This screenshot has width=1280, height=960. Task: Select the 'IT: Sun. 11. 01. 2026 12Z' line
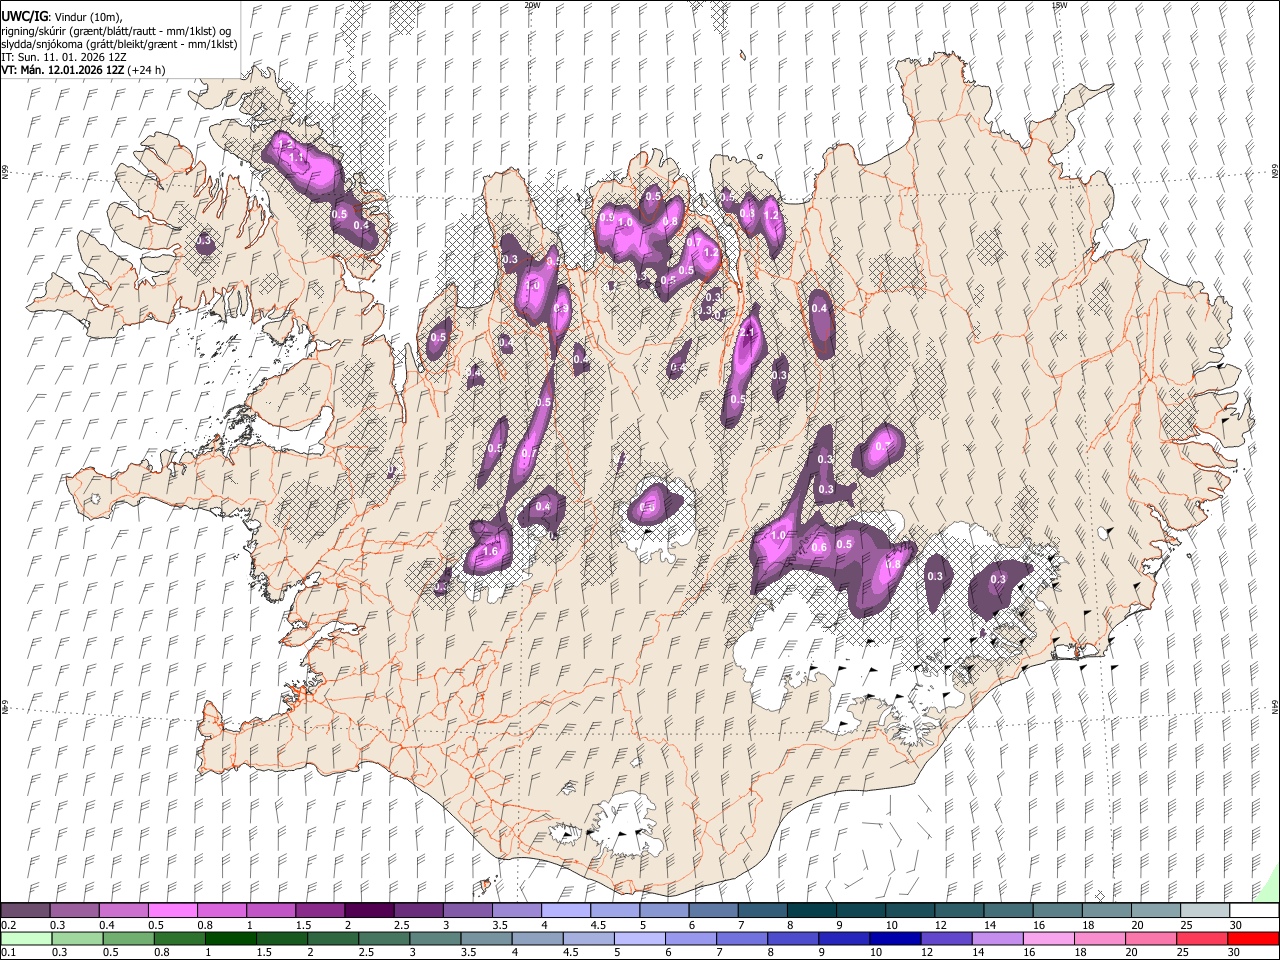(63, 57)
